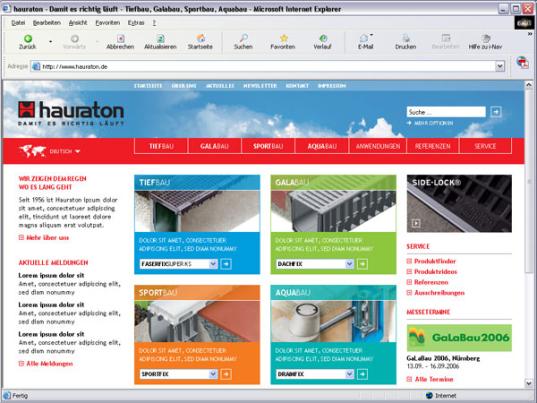The height and width of the screenshot is (403, 537).
Task: Open the E-Mail button dropdown arrow
Action: point(372,35)
